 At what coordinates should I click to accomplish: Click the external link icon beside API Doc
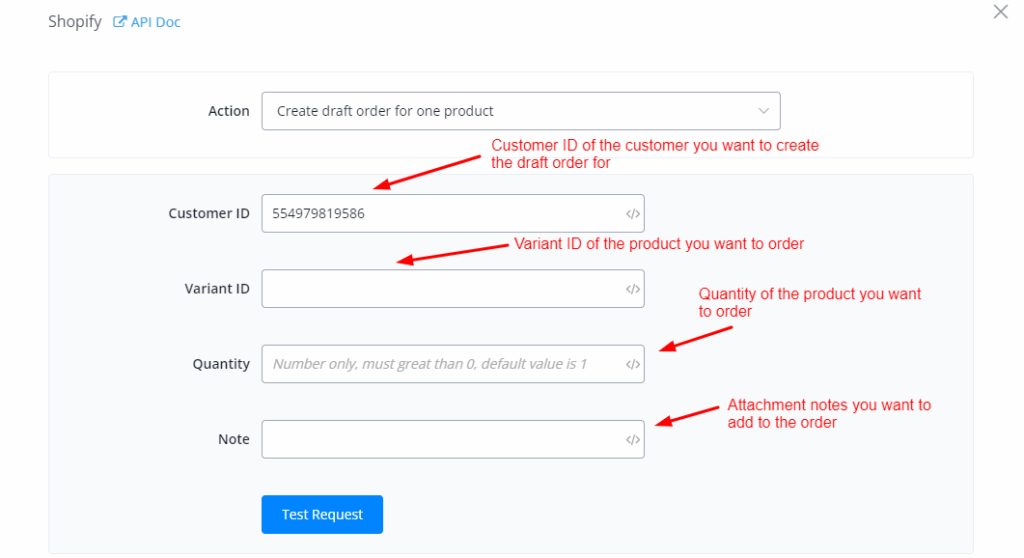coord(120,22)
